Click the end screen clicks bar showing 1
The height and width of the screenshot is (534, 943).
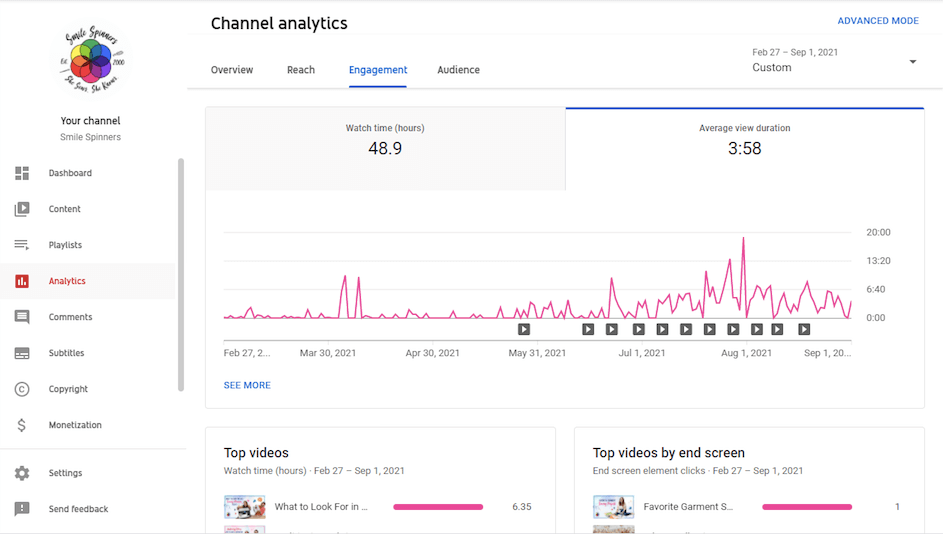click(807, 507)
